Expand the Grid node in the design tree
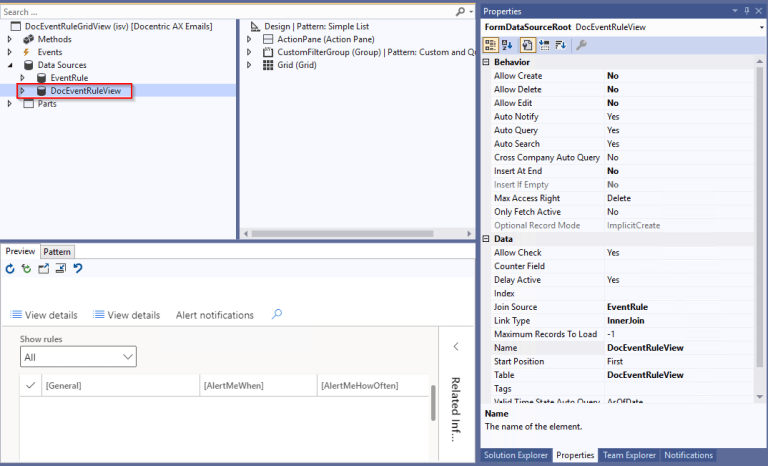 pyautogui.click(x=249, y=65)
